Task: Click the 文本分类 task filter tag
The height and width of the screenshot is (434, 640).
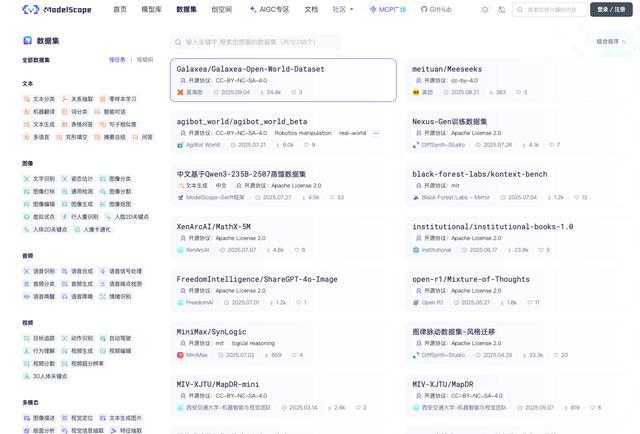Action: pos(40,99)
